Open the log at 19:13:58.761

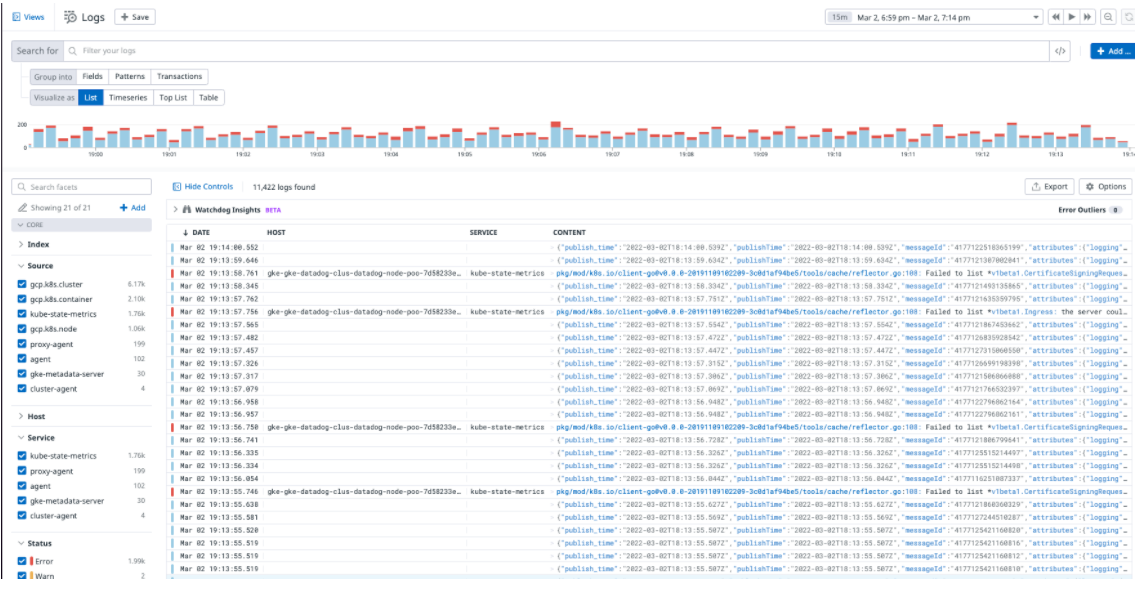(x=650, y=274)
